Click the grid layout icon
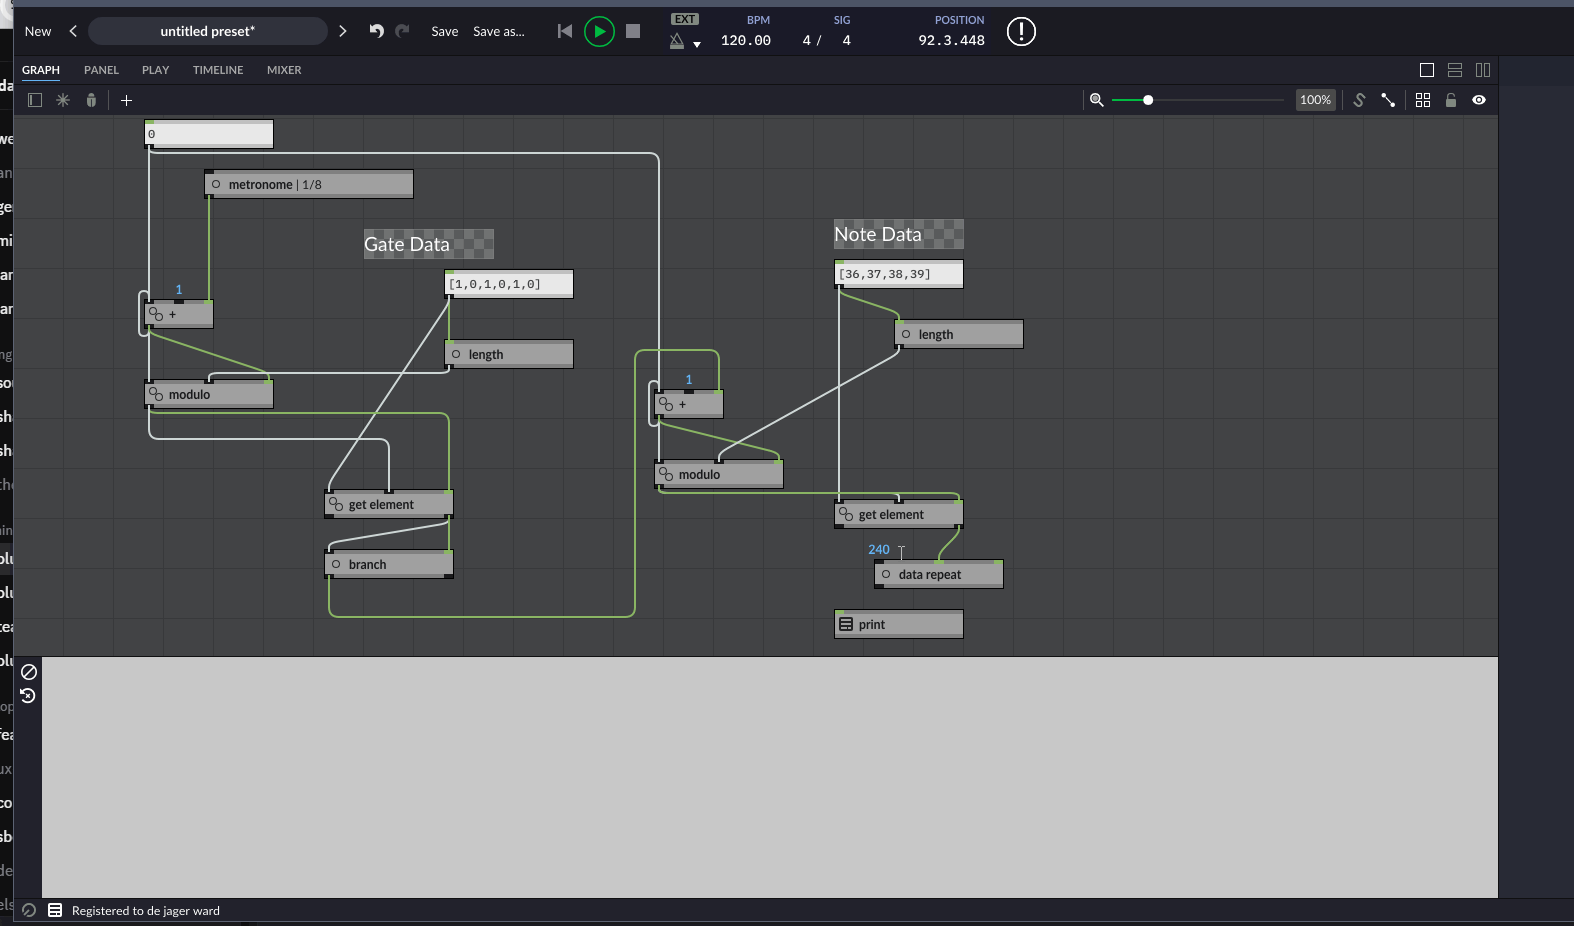This screenshot has height=926, width=1574. click(x=1423, y=100)
